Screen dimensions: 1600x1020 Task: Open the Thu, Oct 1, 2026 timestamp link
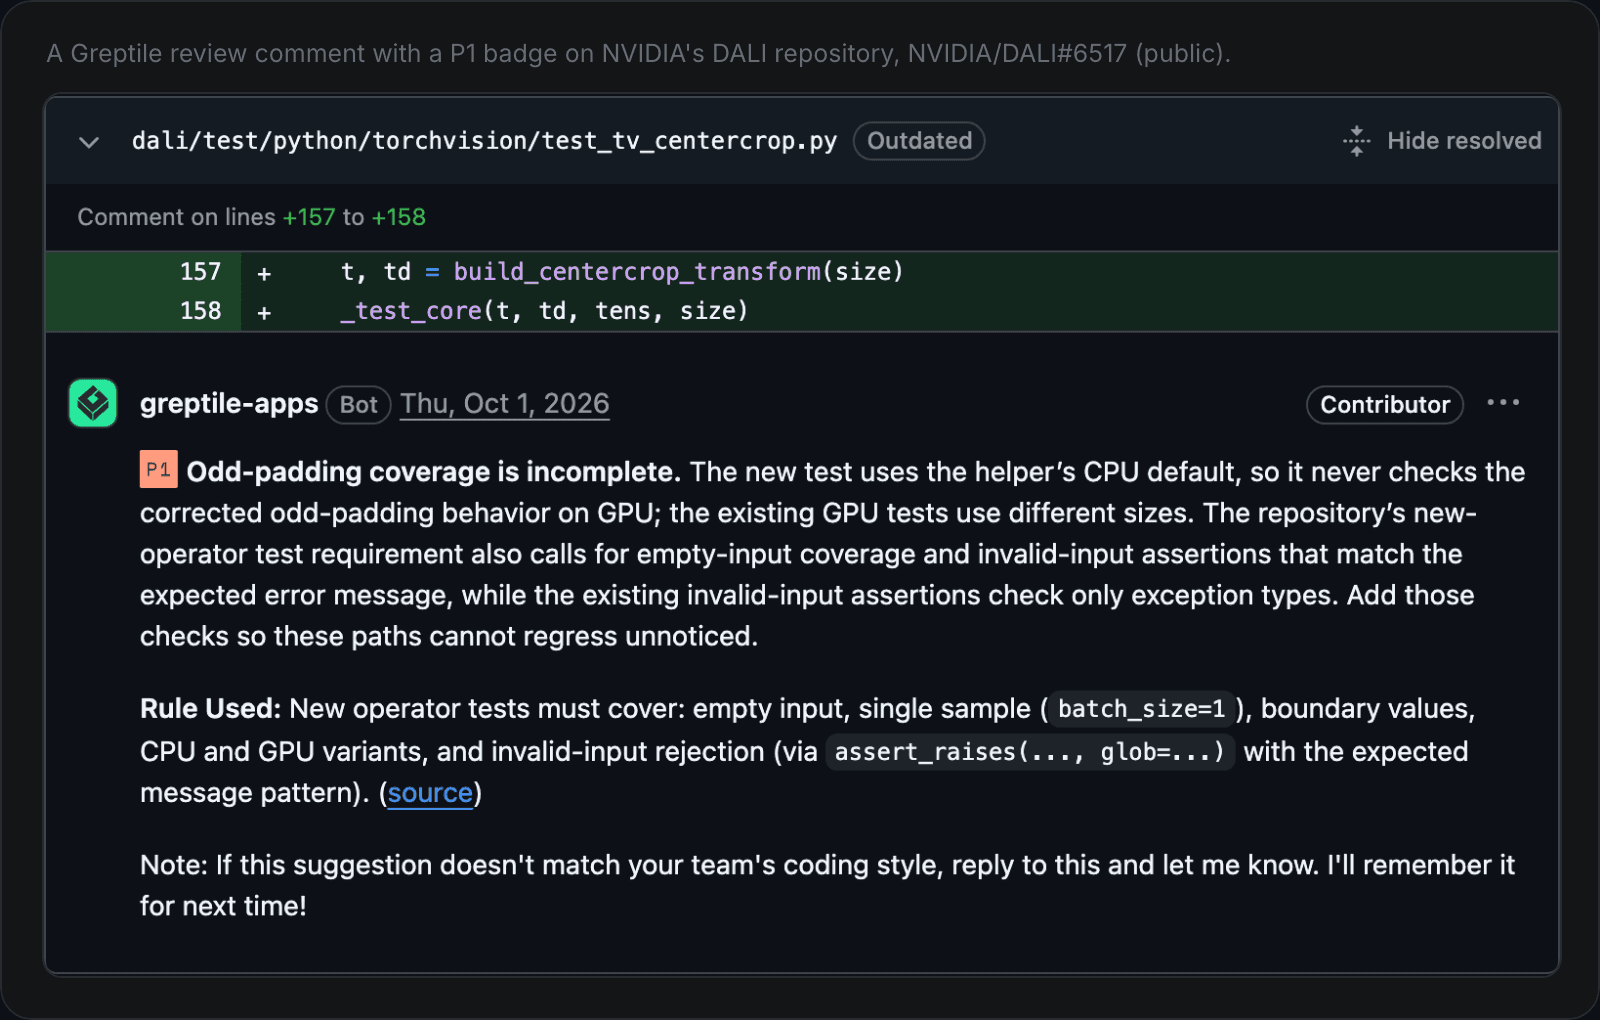[x=505, y=404]
